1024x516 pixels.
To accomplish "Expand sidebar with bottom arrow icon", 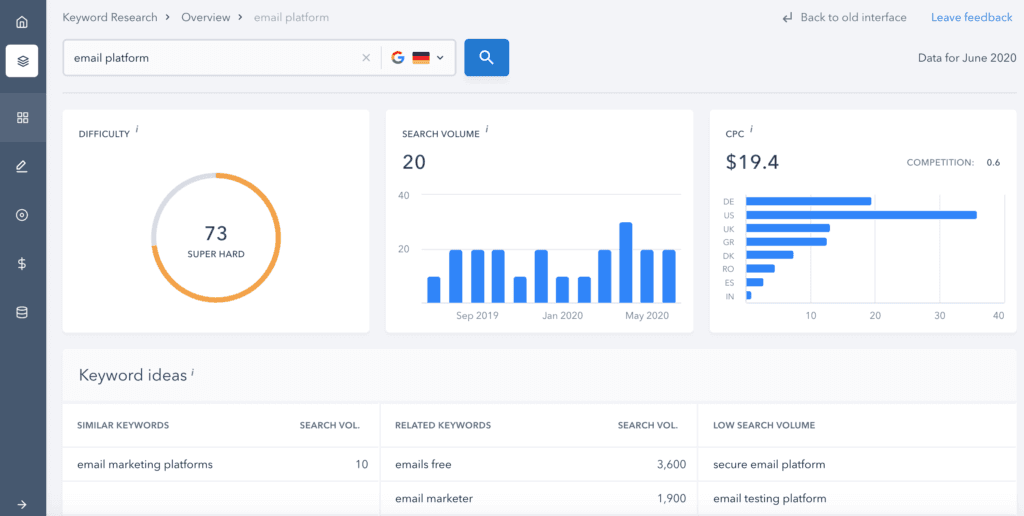I will click(22, 504).
